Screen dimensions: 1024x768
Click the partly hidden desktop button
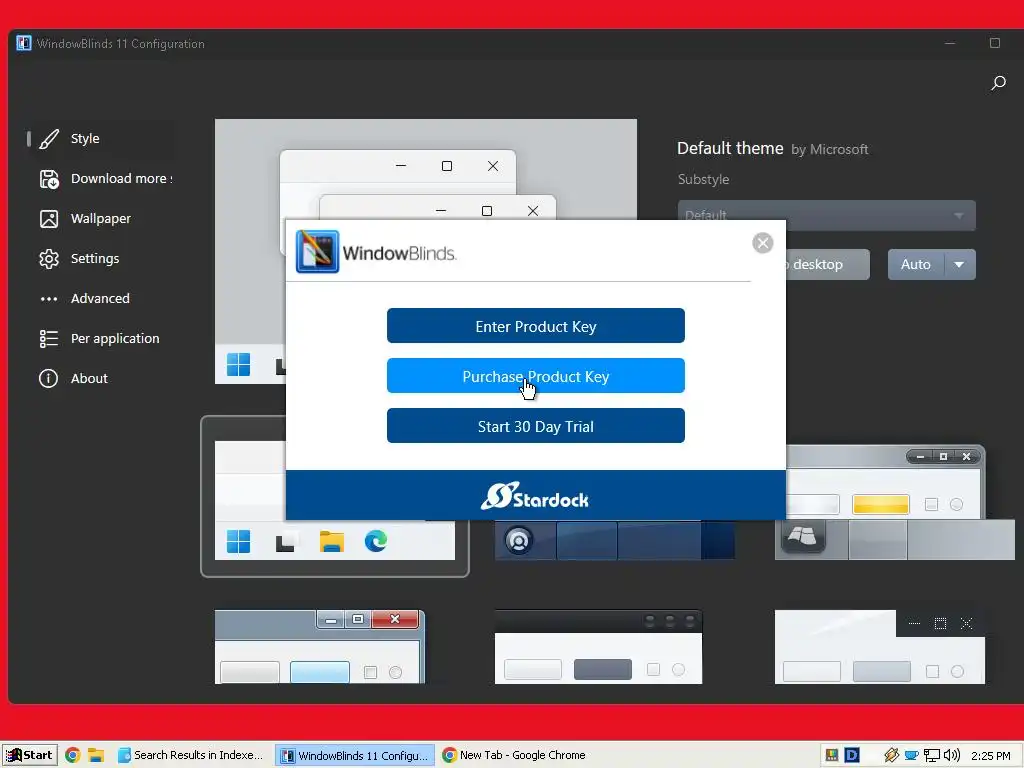point(827,264)
